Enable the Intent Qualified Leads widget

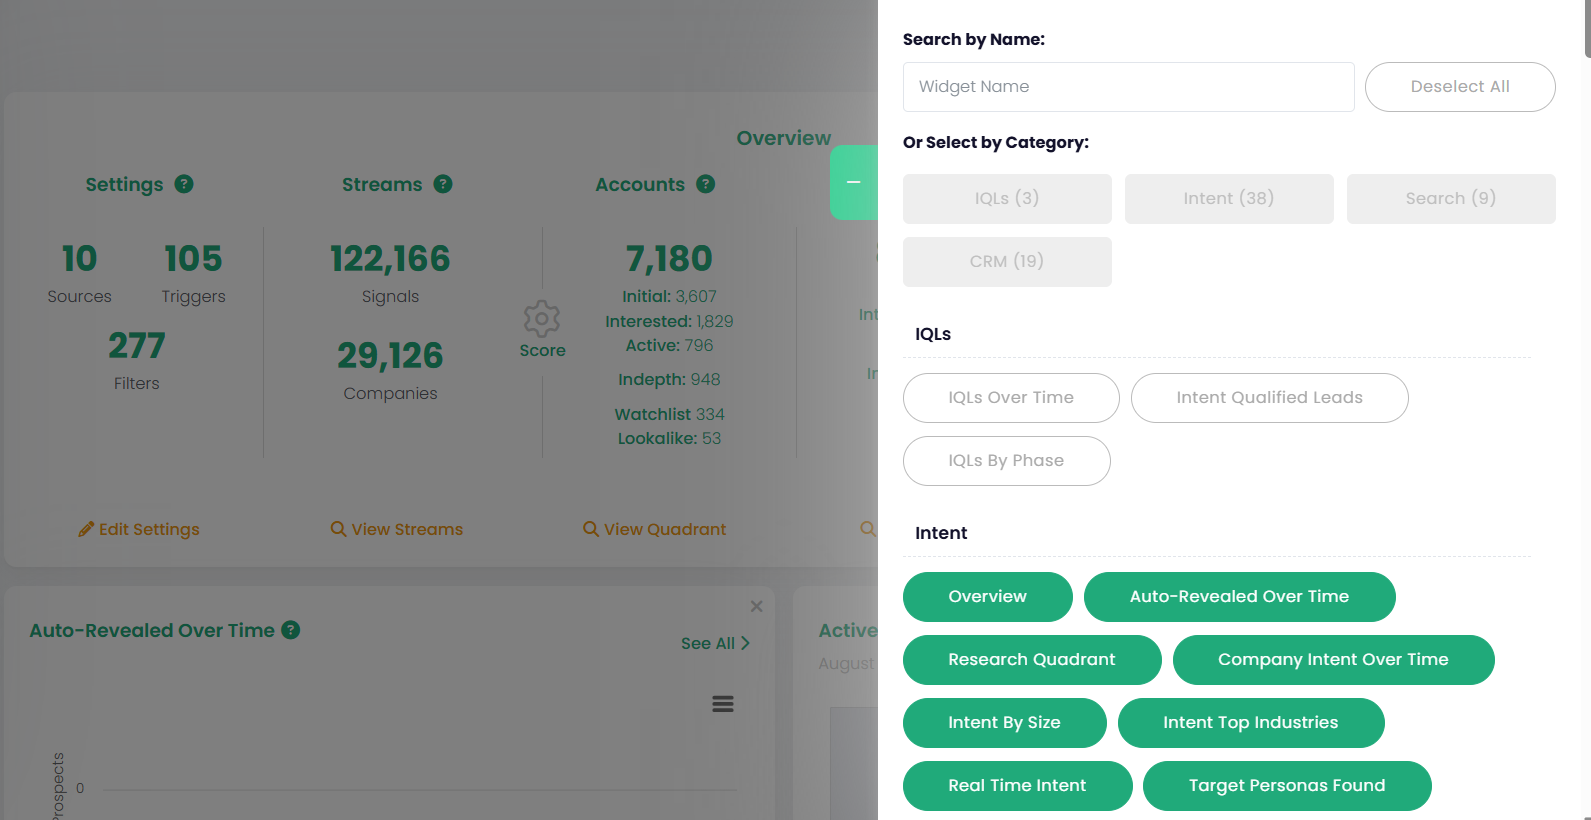pyautogui.click(x=1269, y=398)
